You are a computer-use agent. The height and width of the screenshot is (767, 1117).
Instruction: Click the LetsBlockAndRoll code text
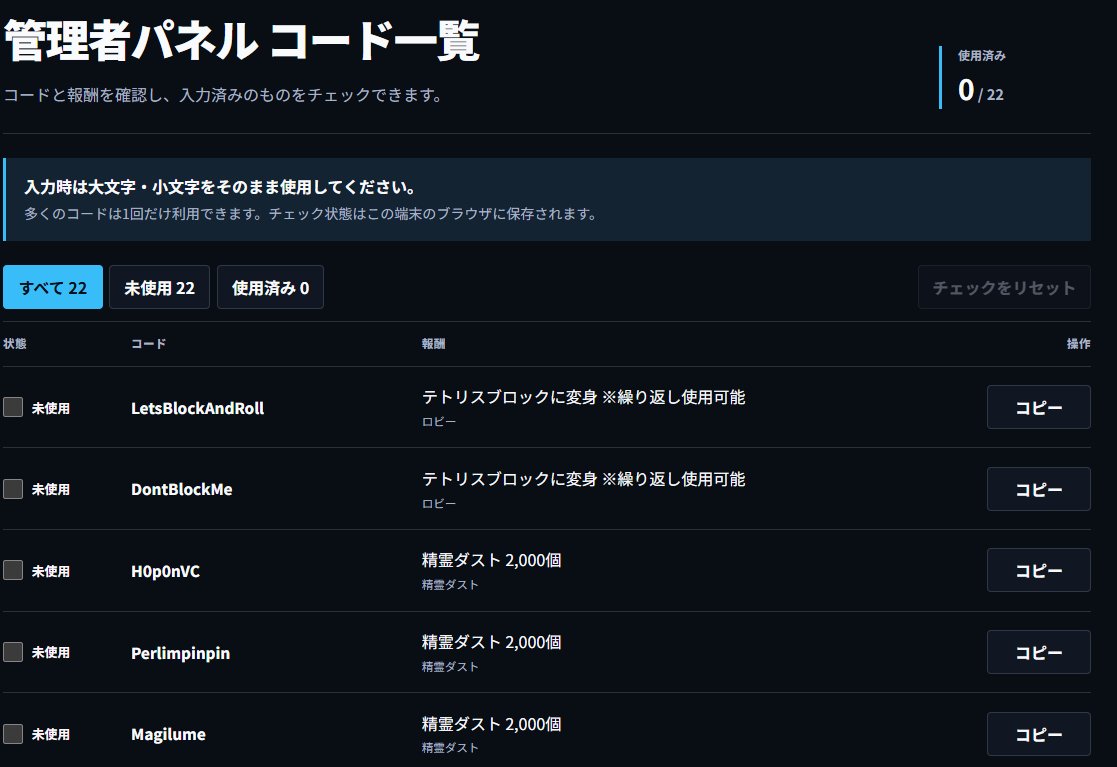click(x=197, y=408)
